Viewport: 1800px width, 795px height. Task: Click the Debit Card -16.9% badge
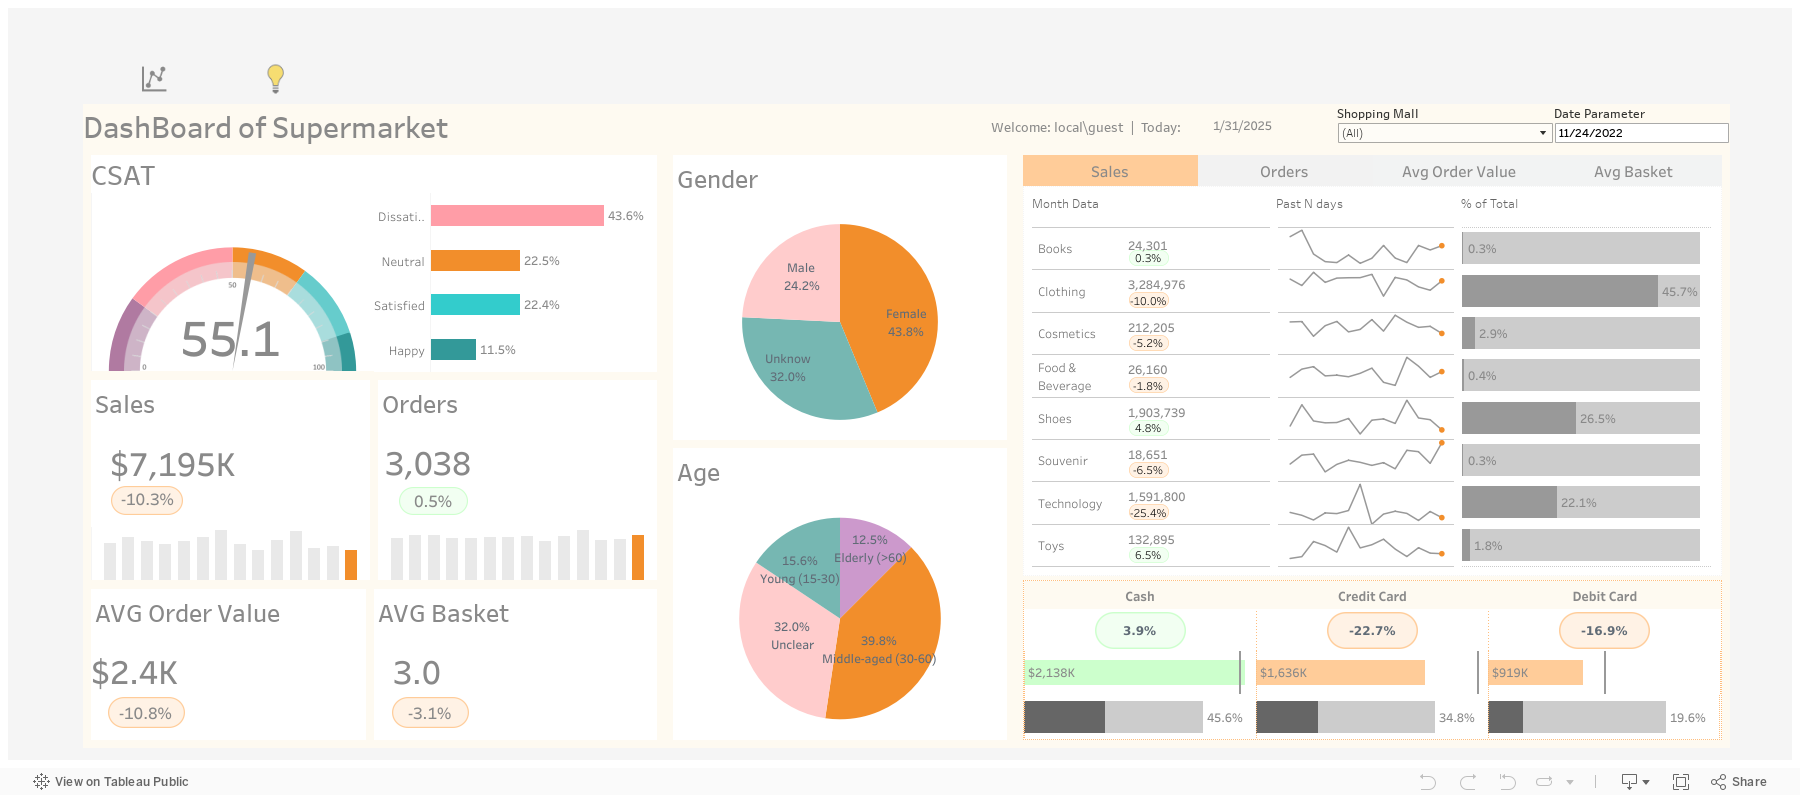(1604, 631)
